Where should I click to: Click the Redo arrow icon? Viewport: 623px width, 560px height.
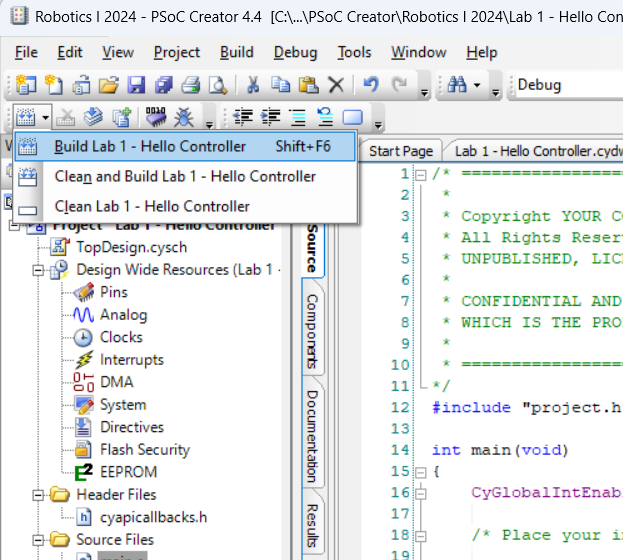coord(399,85)
